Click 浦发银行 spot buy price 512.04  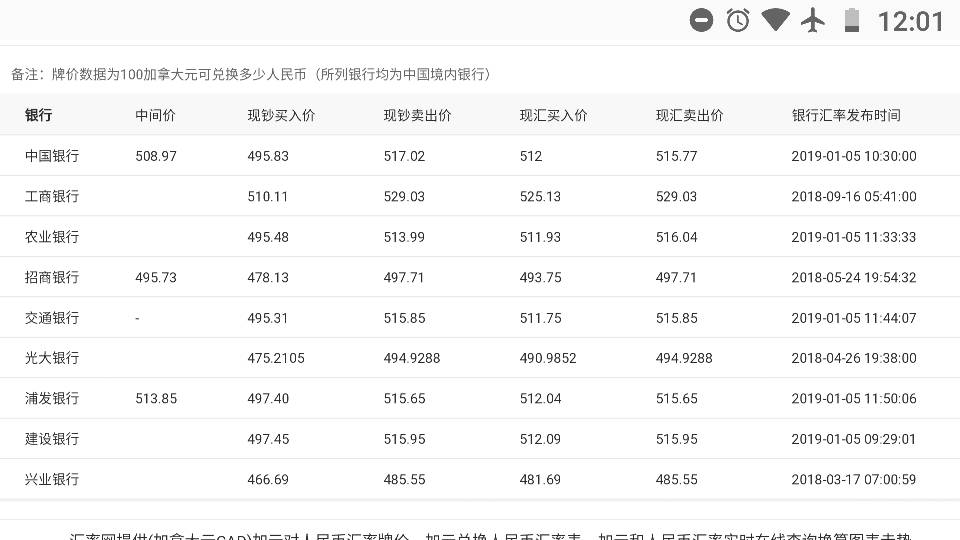(541, 399)
